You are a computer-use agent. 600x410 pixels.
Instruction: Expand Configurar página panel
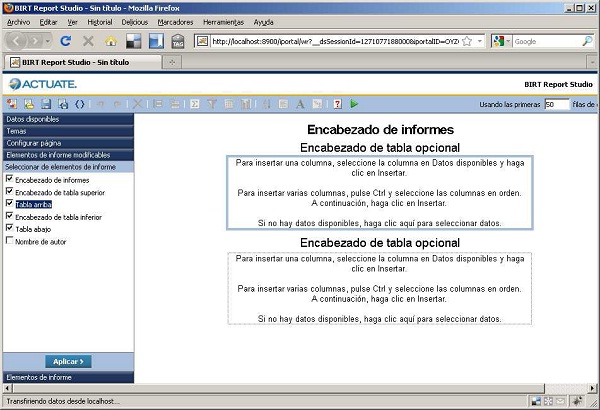pyautogui.click(x=68, y=143)
